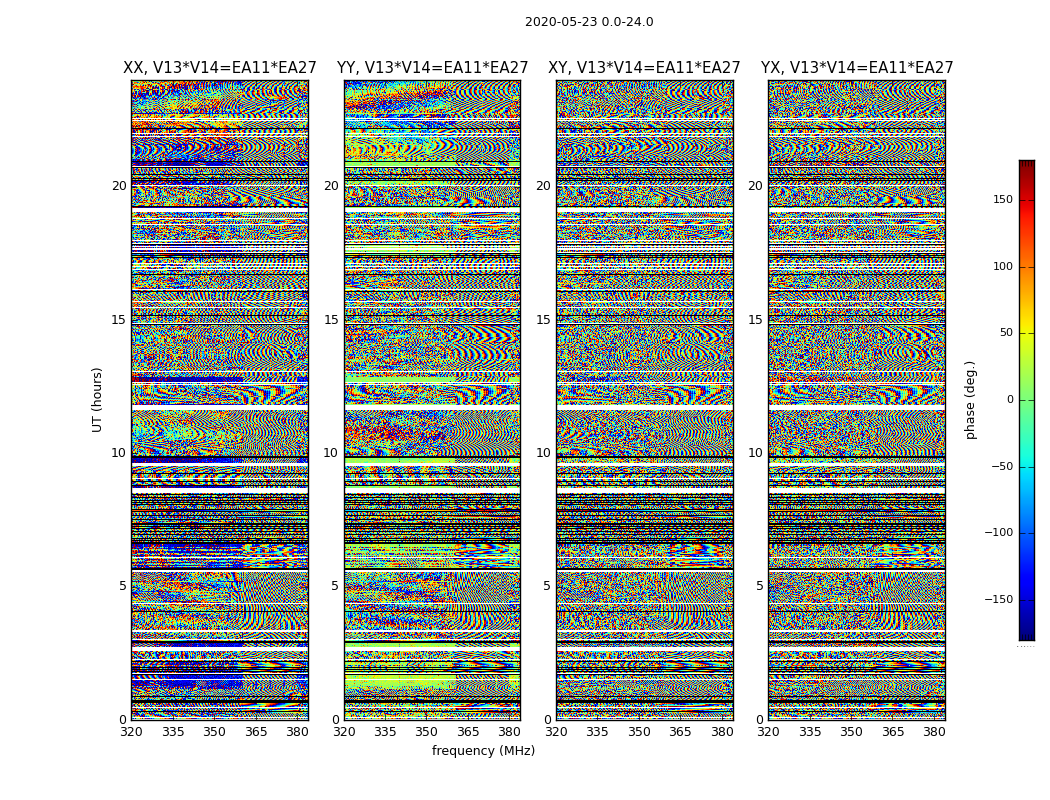This screenshot has width=1050, height=800.
Task: Click XX panel y-axis tick 20
Action: (119, 186)
